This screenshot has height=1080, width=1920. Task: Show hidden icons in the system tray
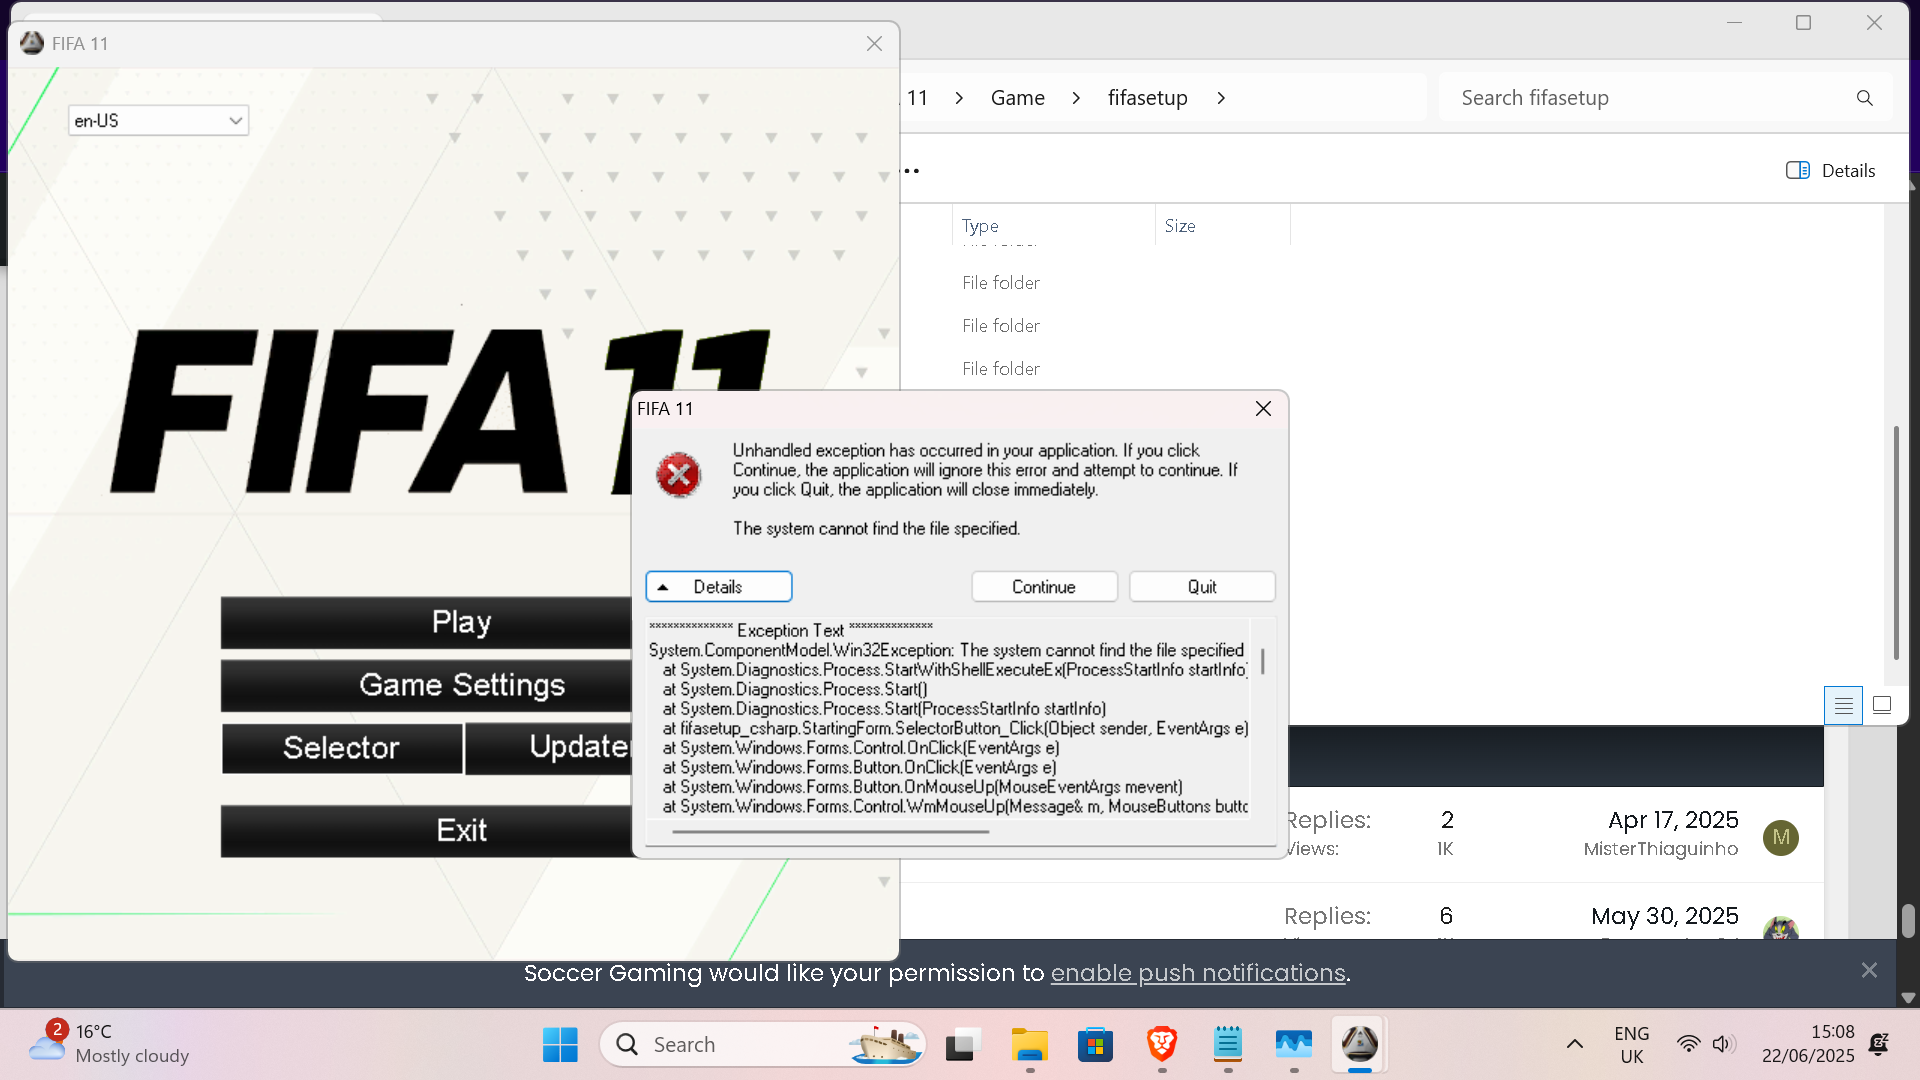(x=1574, y=1045)
